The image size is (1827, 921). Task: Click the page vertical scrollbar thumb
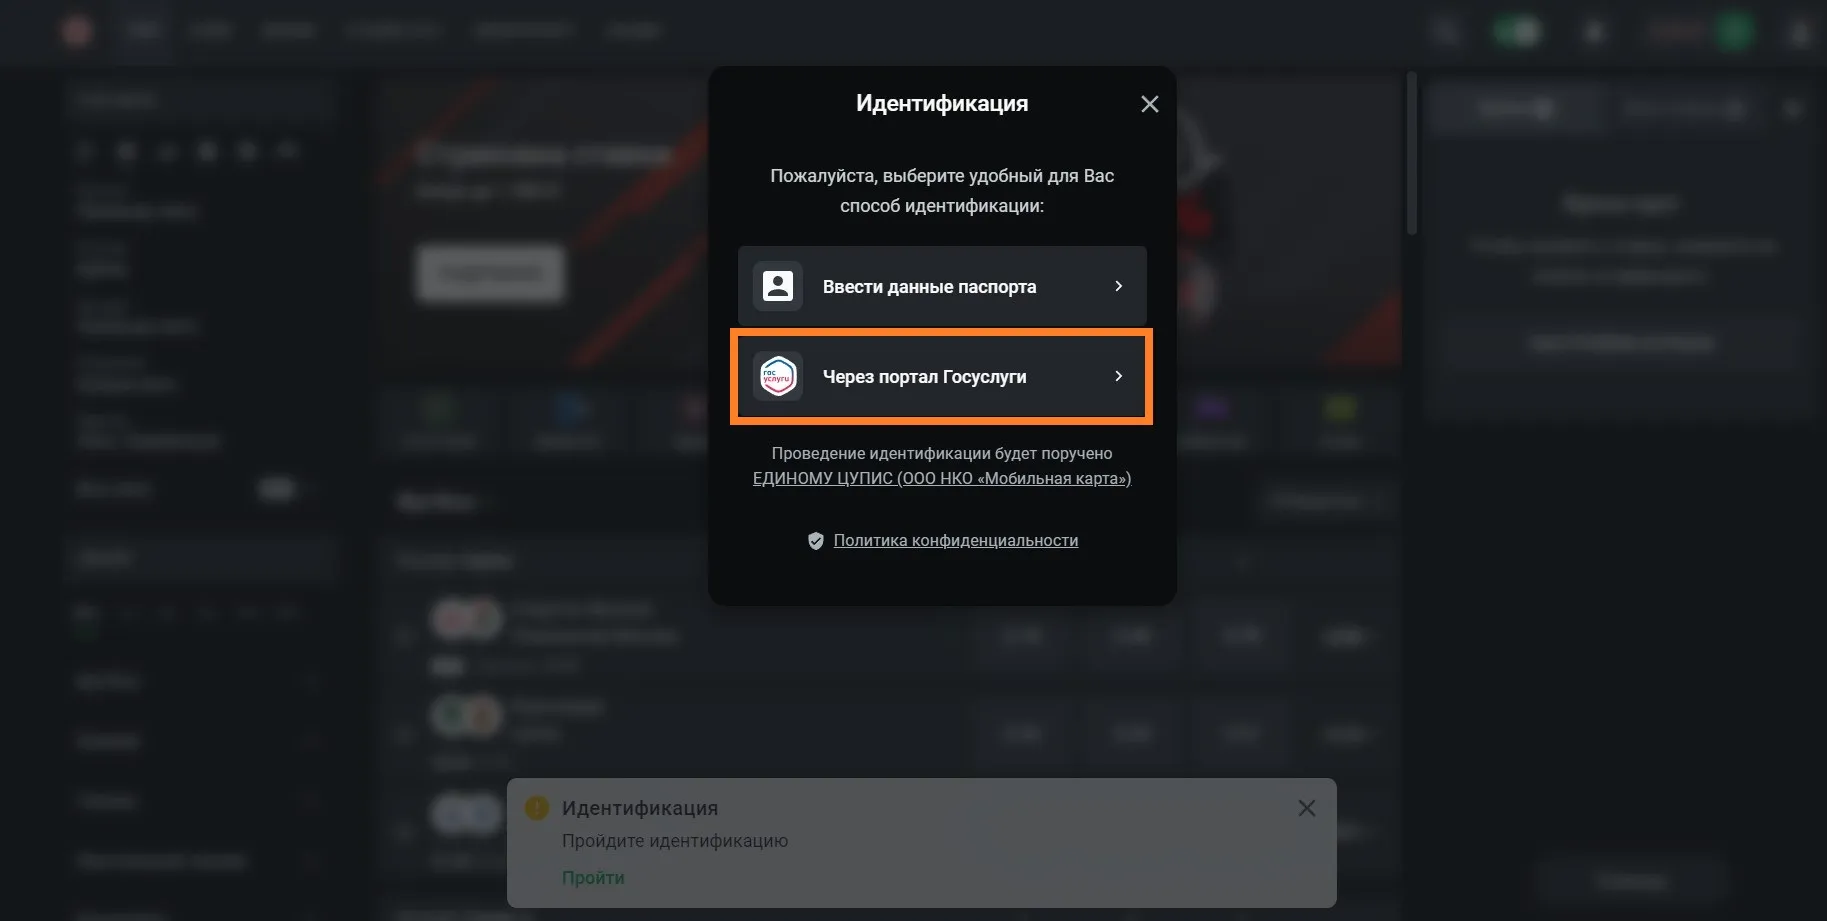(x=1412, y=152)
